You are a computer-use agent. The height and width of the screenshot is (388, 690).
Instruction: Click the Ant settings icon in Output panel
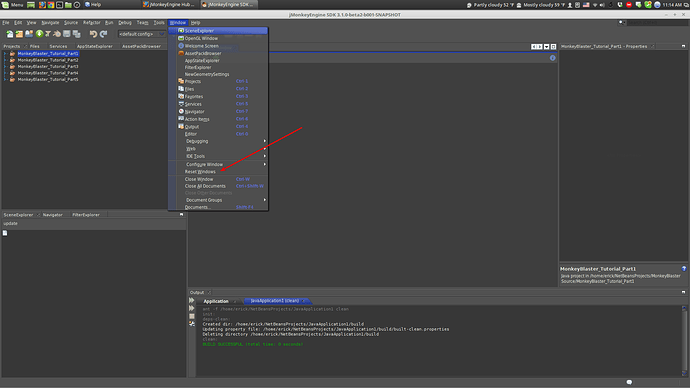pos(191,324)
